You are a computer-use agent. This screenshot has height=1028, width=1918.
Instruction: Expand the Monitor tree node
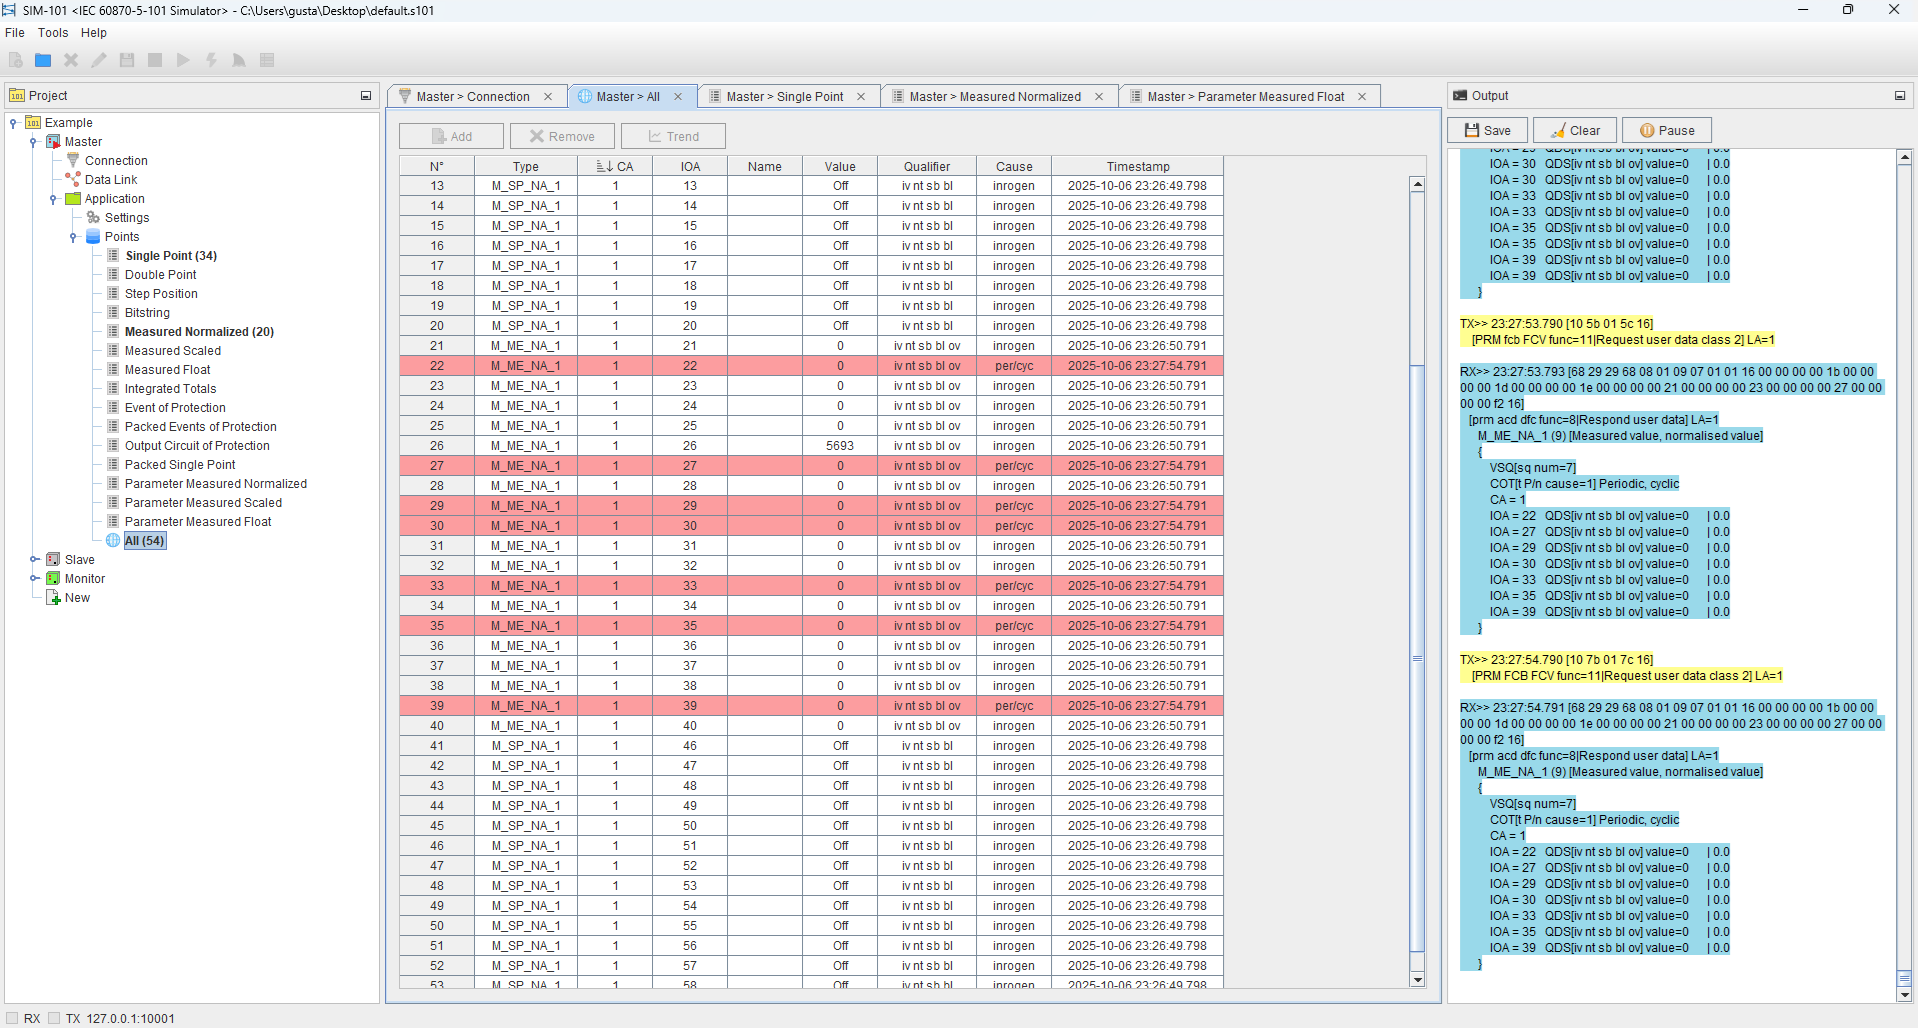click(34, 578)
